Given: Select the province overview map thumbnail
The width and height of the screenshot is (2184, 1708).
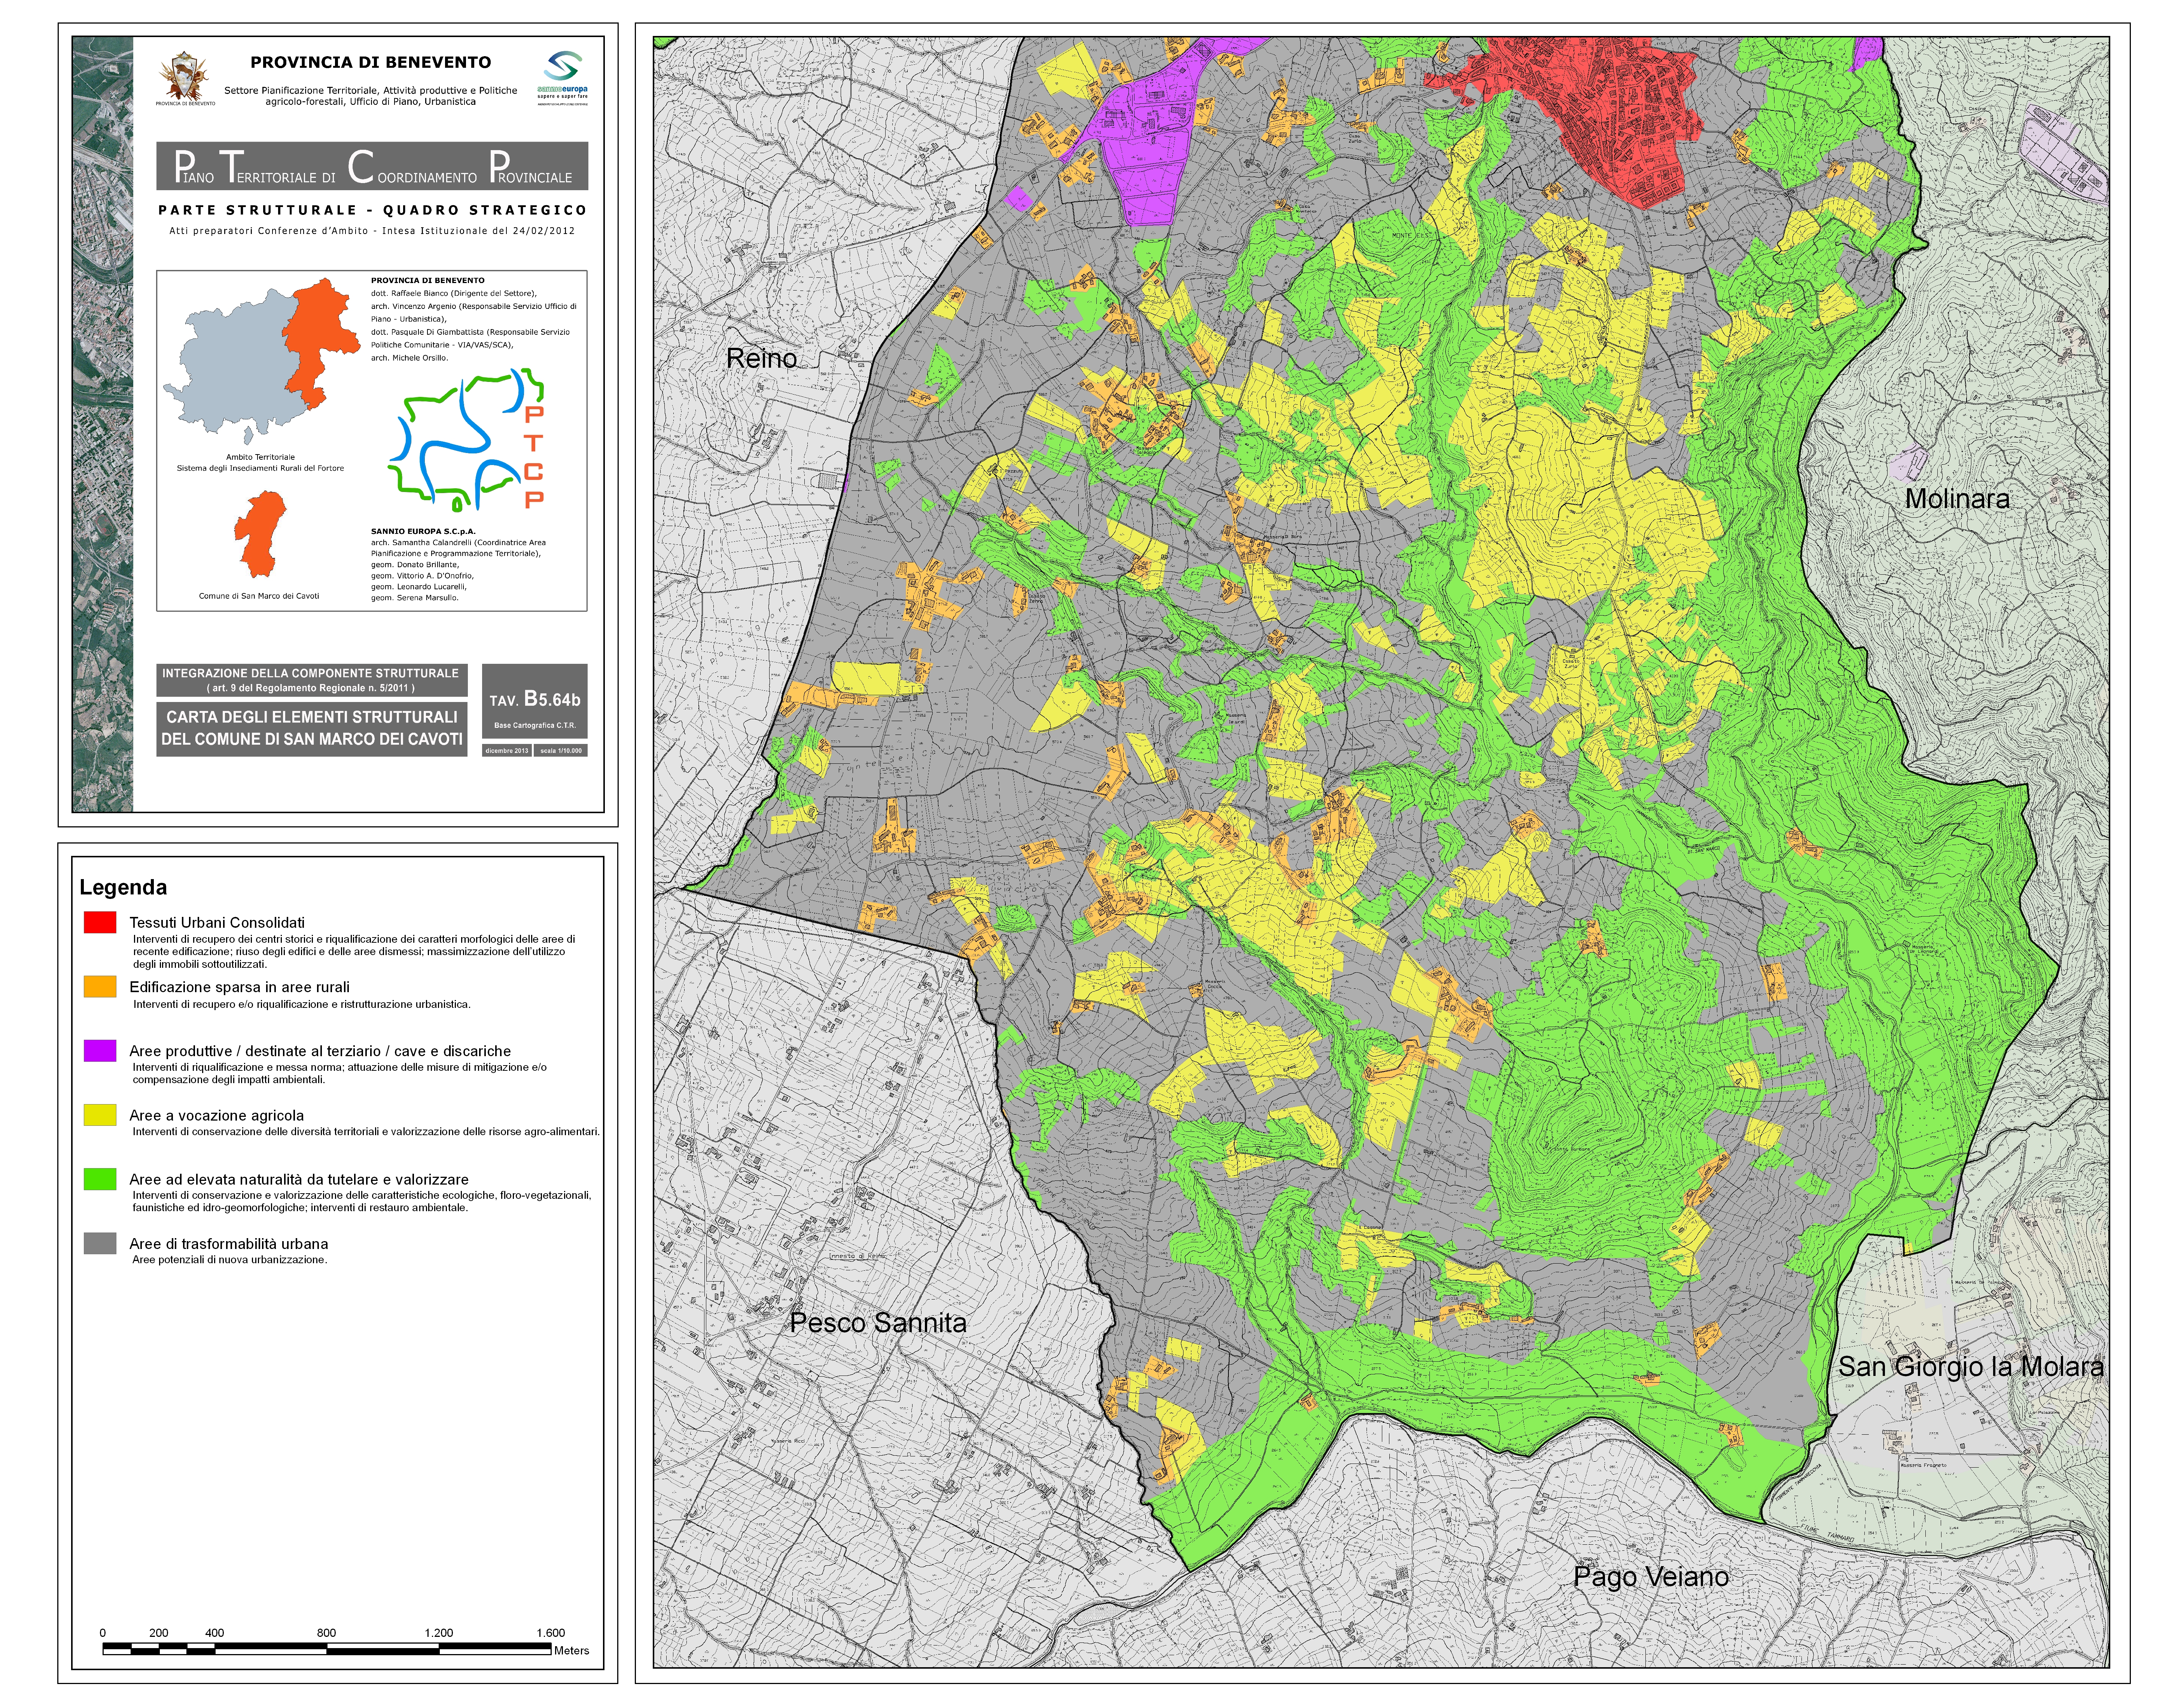Looking at the screenshot, I should click(262, 360).
